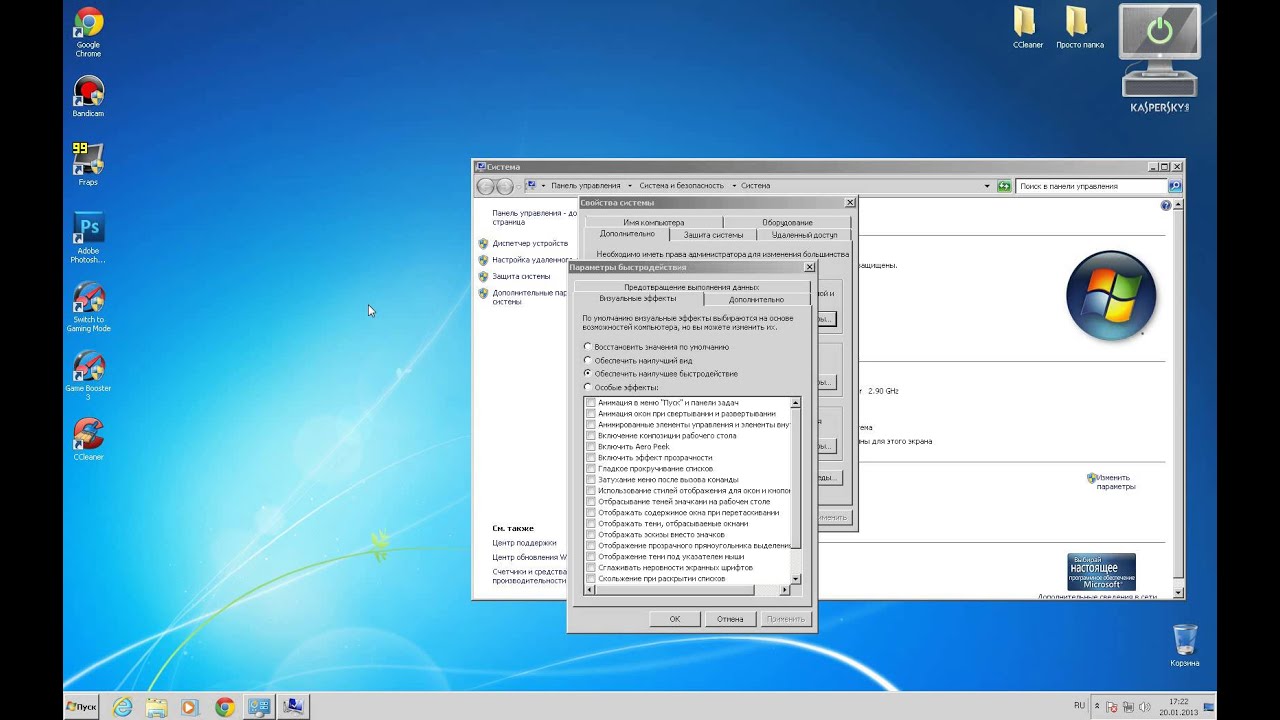The image size is (1280, 720).
Task: Enable 'Сглаживать неровности экранных шрифтов' checkbox
Action: pos(591,567)
